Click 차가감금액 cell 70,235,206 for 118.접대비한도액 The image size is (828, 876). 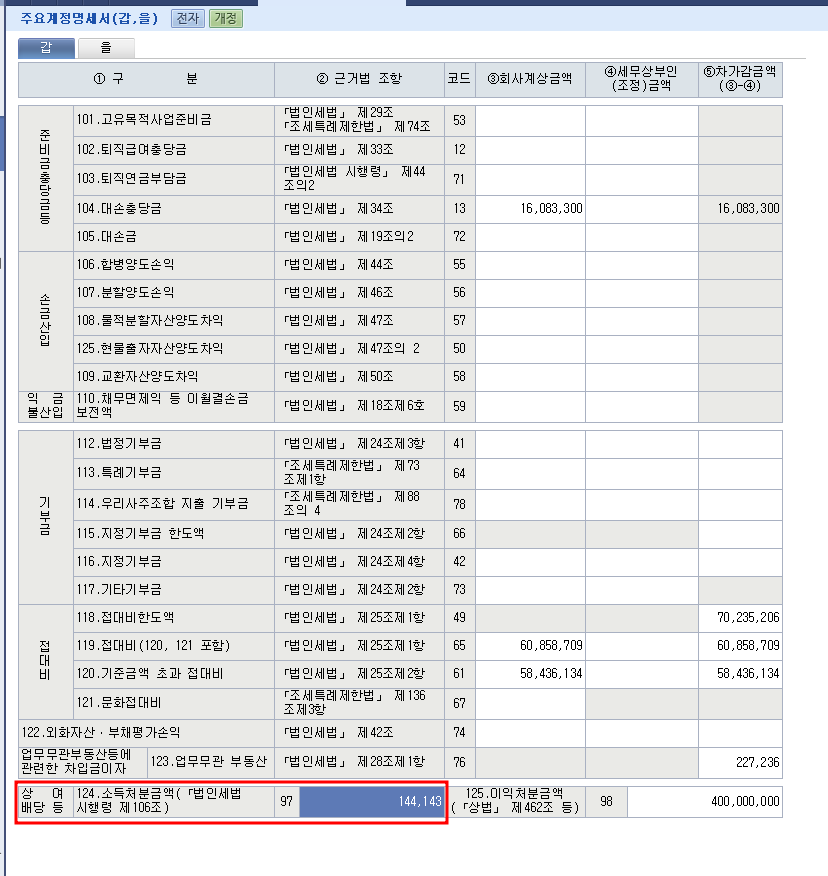tap(740, 618)
